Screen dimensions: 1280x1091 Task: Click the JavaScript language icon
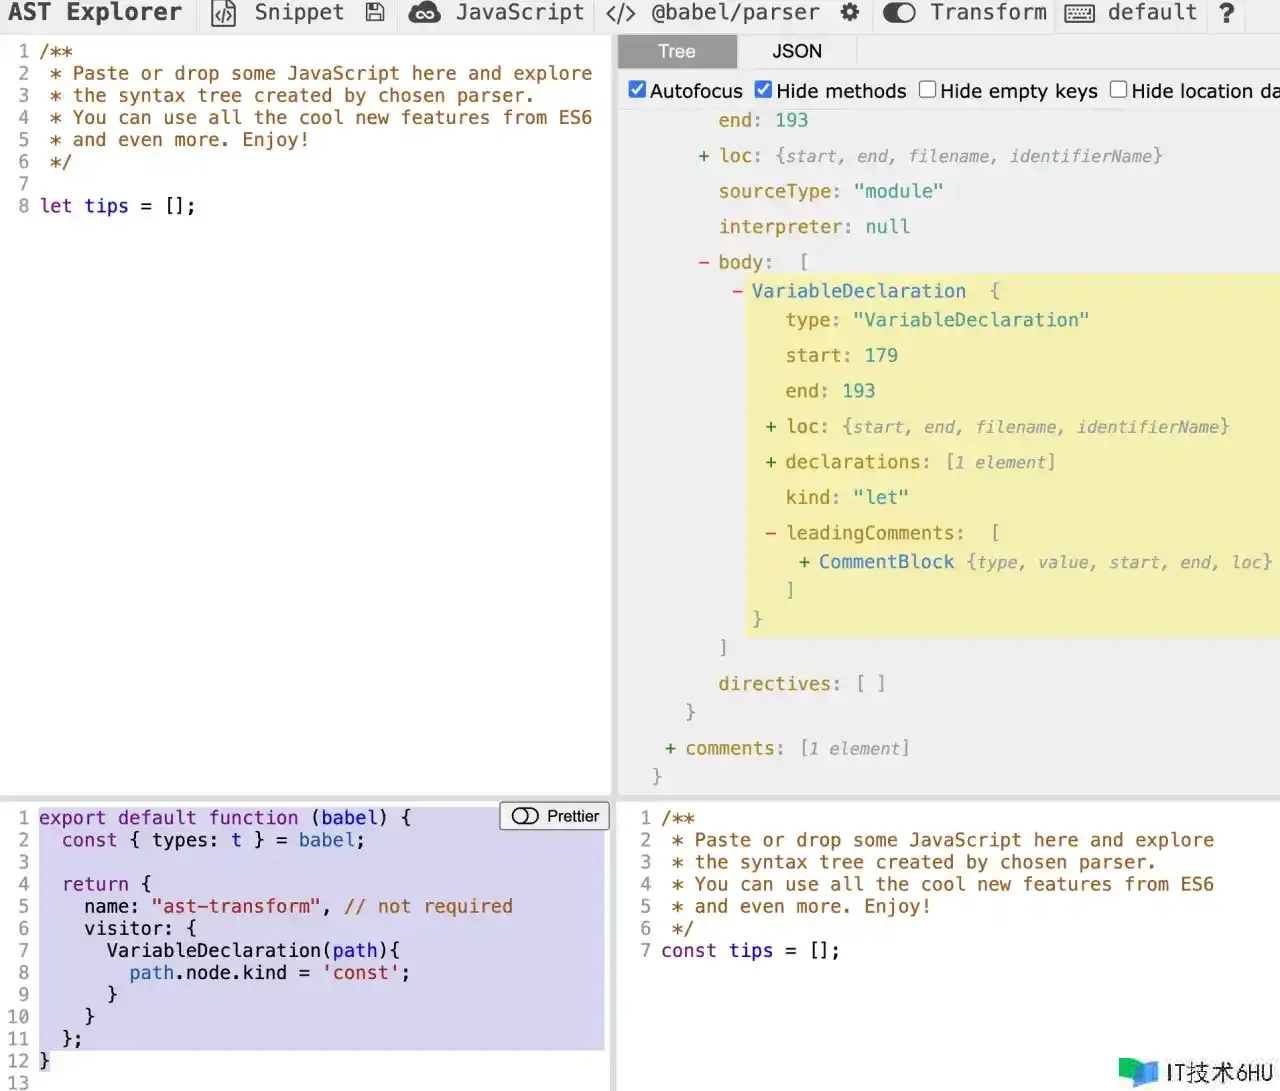click(x=425, y=13)
